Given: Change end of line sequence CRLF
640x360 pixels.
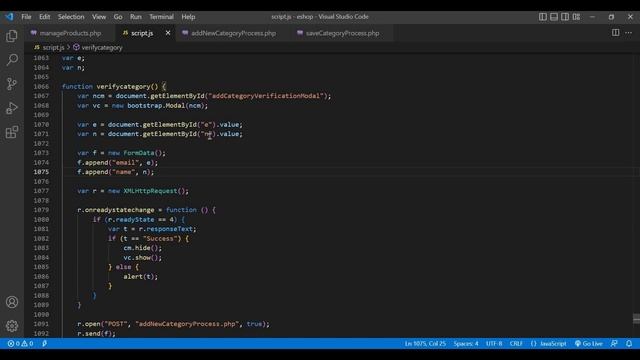Looking at the screenshot, I should [x=516, y=344].
